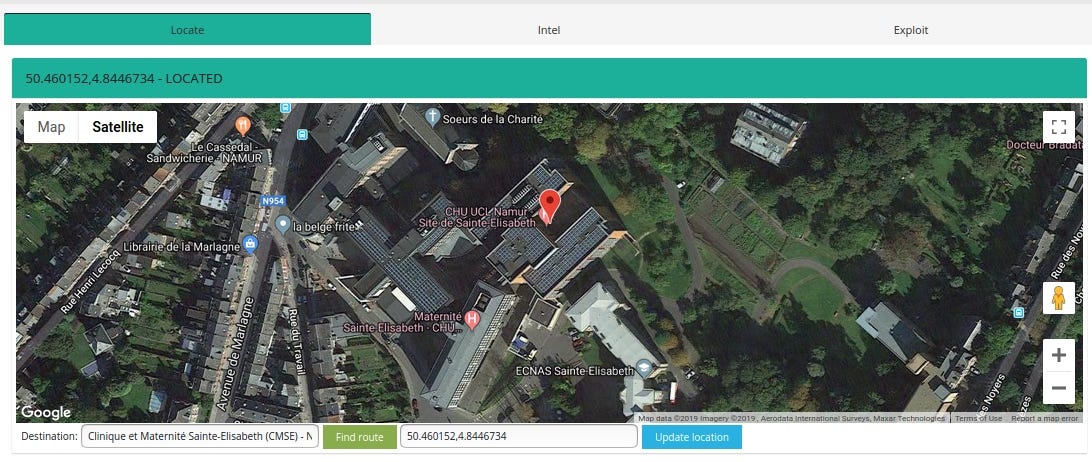Click bus stop icon near Rue des Noyers
The width and height of the screenshot is (1092, 462).
pyautogui.click(x=1019, y=312)
